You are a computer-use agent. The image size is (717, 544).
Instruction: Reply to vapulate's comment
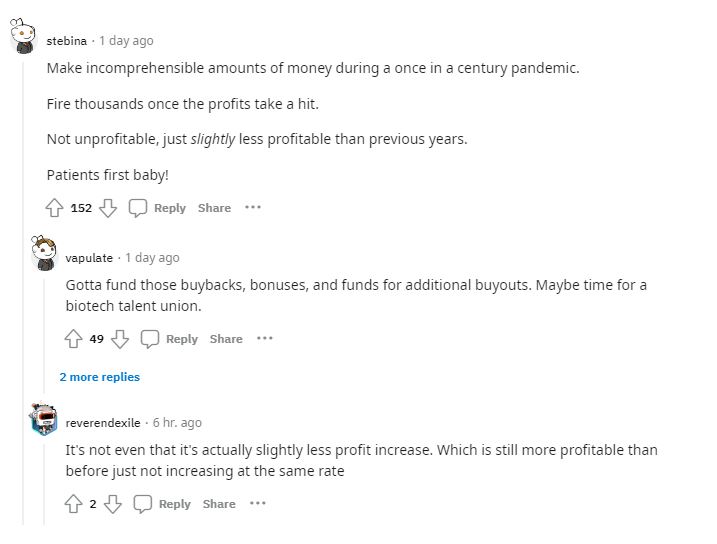pos(170,339)
